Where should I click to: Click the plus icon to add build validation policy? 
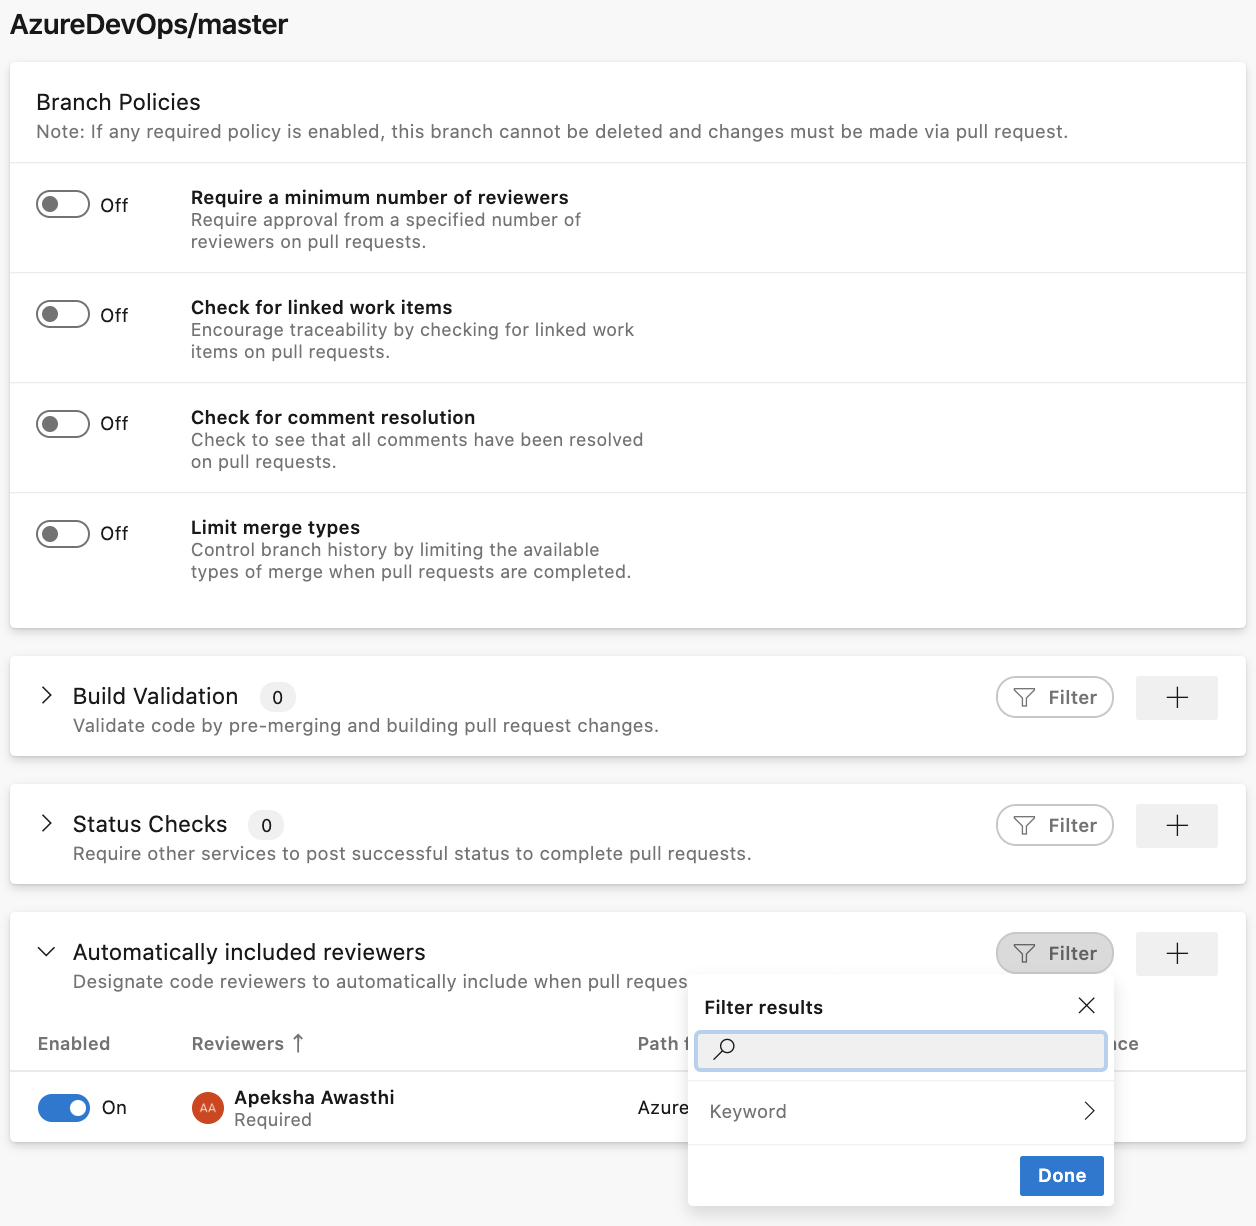(x=1176, y=697)
